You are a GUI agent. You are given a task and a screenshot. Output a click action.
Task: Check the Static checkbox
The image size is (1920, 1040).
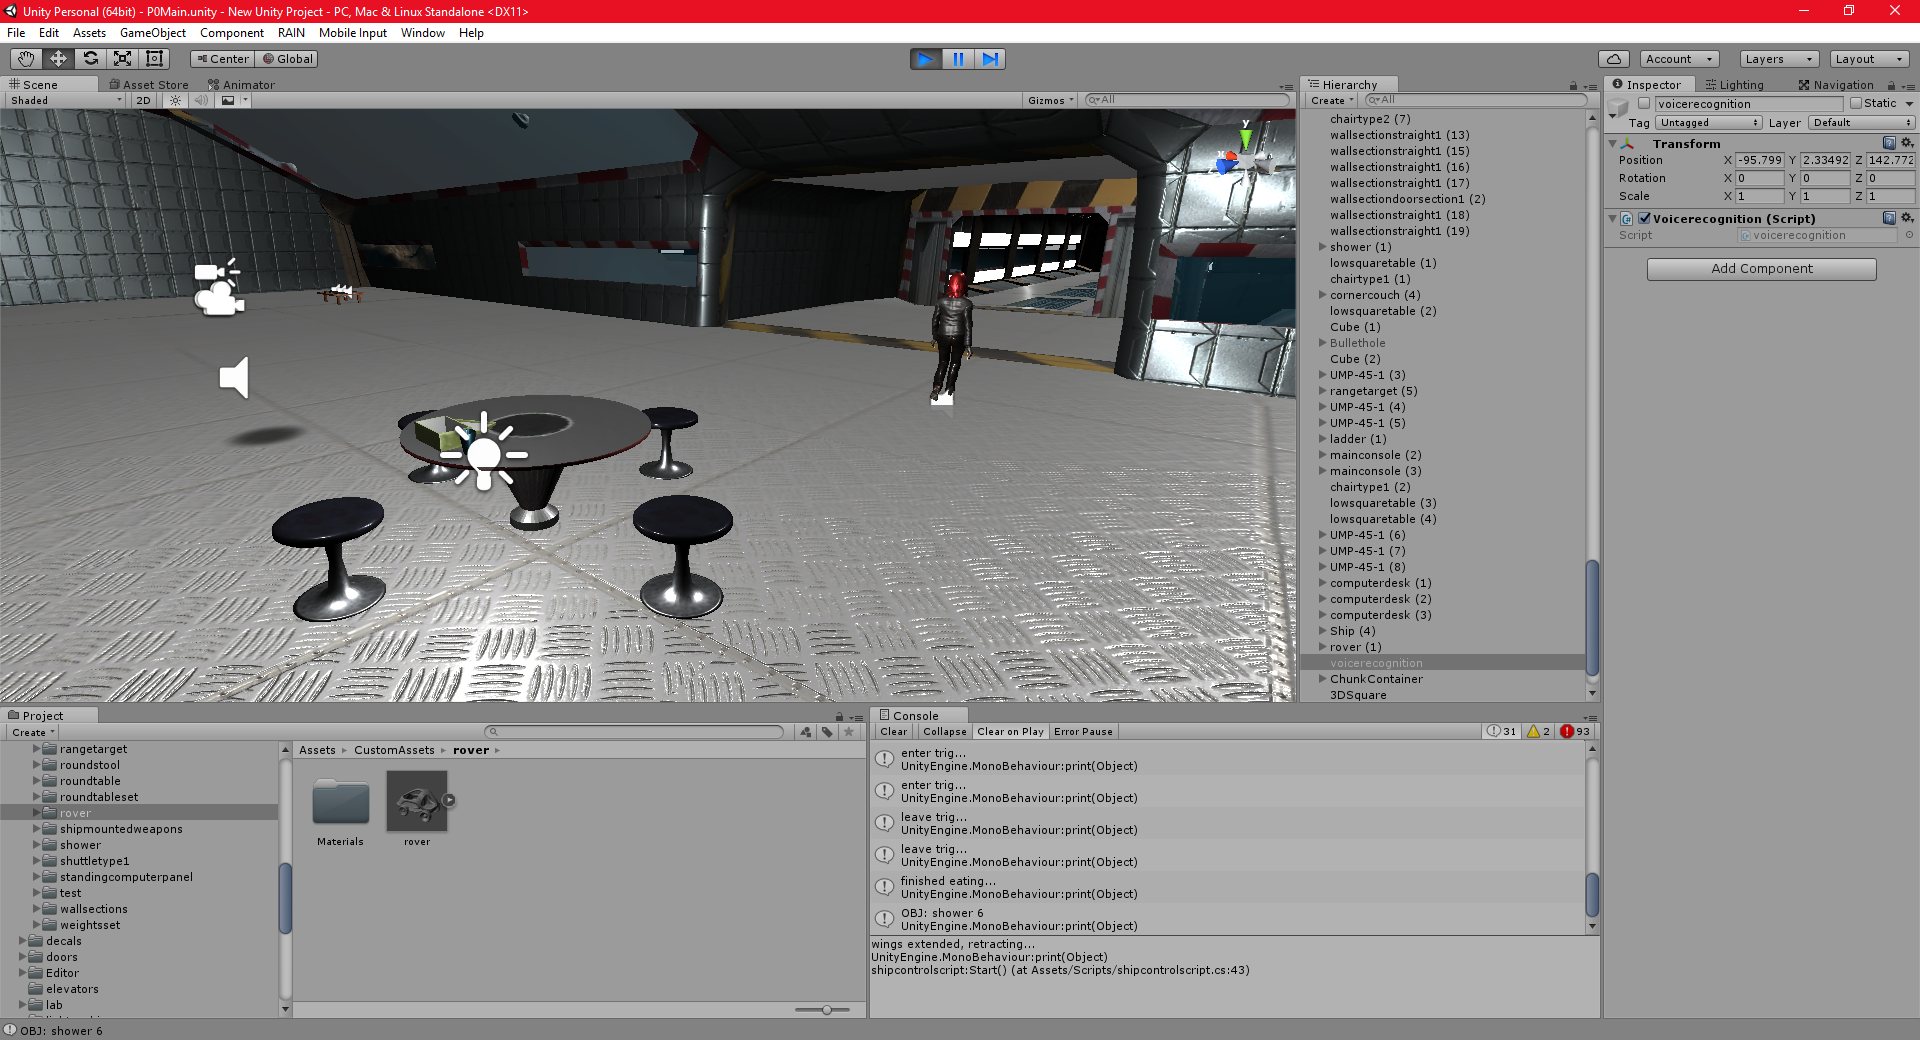point(1856,103)
